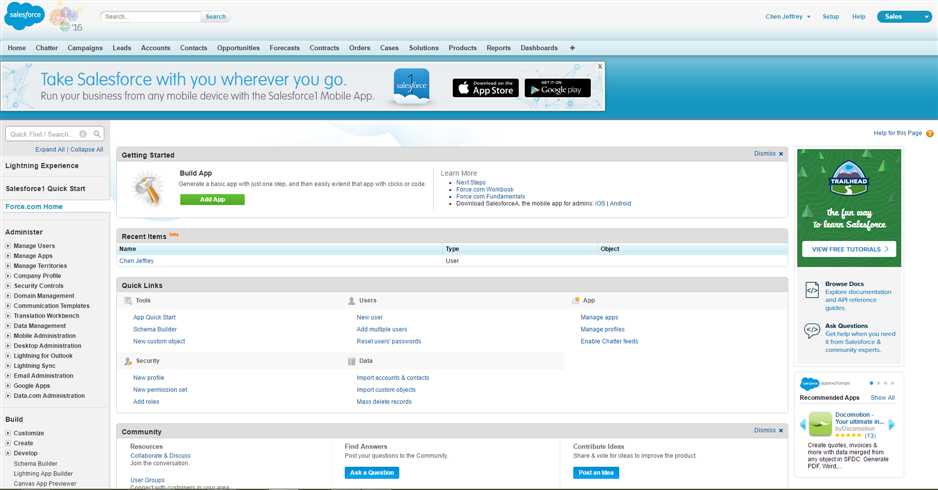Open the Setup link in the header

(830, 17)
